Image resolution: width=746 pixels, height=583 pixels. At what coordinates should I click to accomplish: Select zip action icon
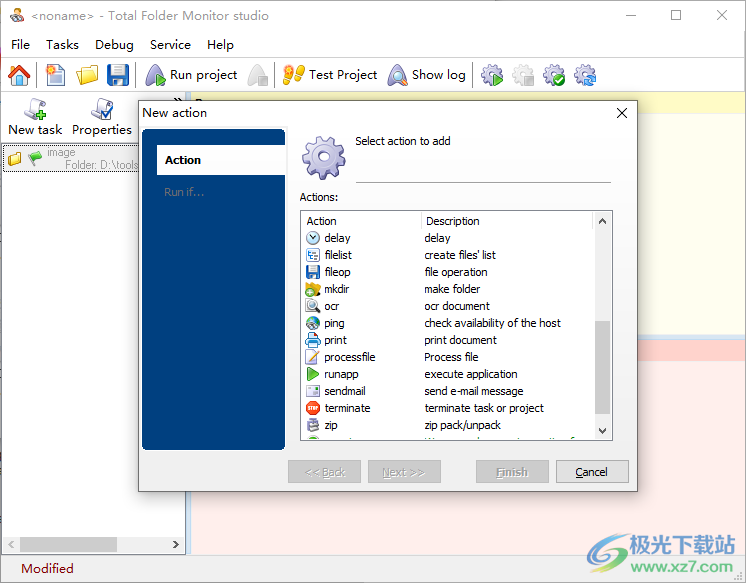313,425
